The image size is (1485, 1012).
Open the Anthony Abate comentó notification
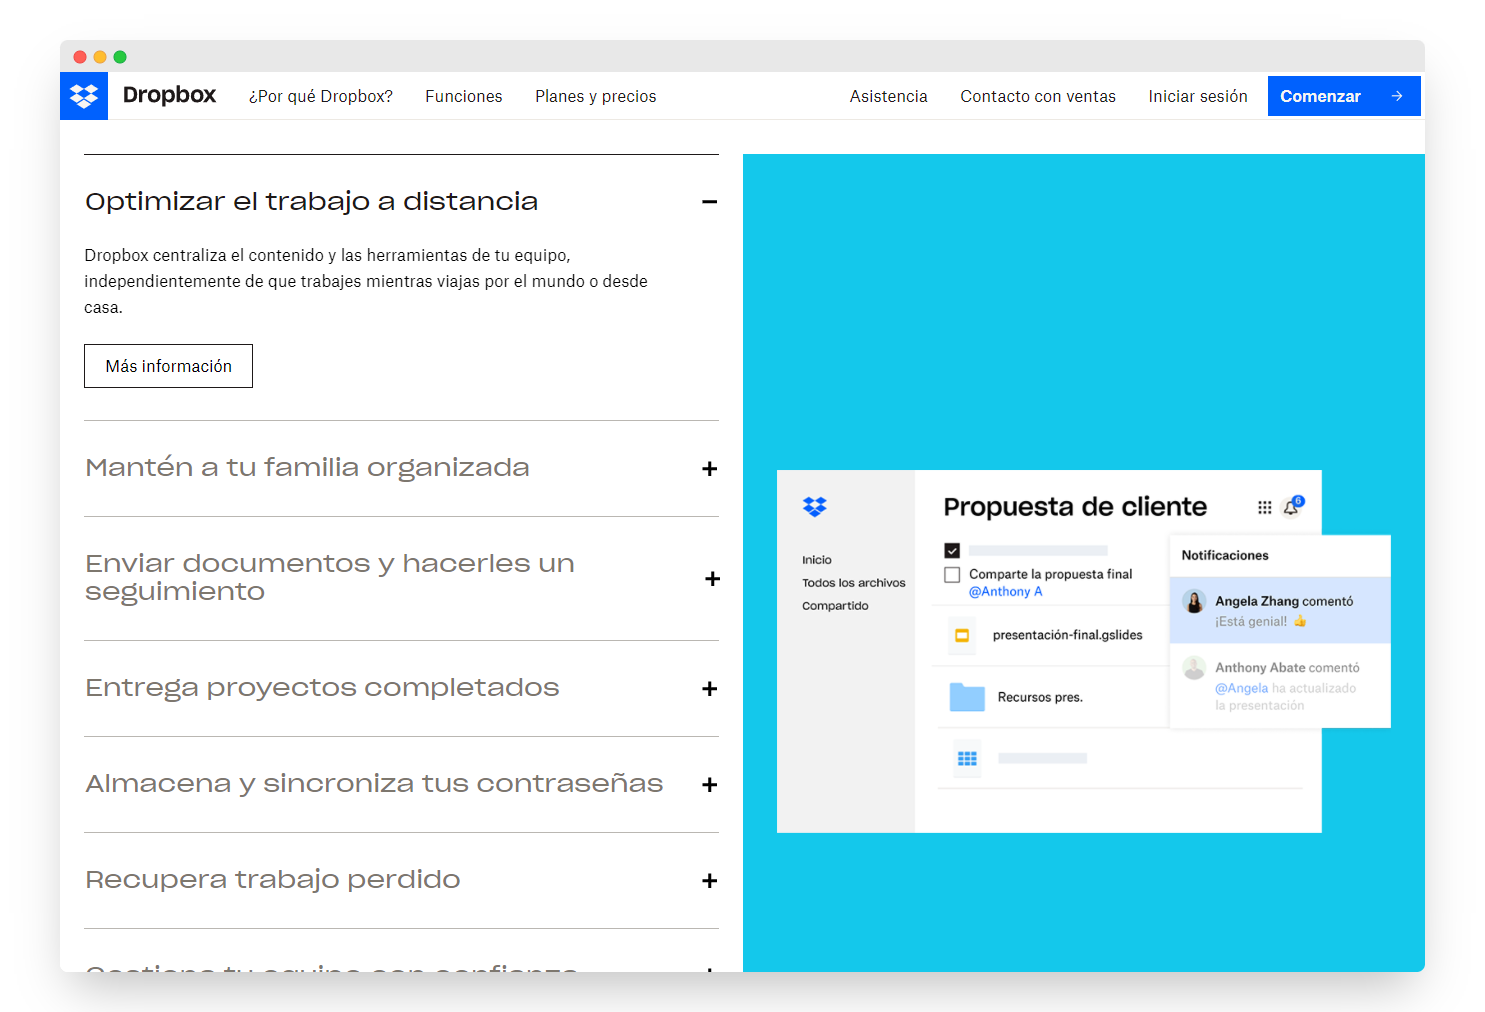pos(1280,686)
